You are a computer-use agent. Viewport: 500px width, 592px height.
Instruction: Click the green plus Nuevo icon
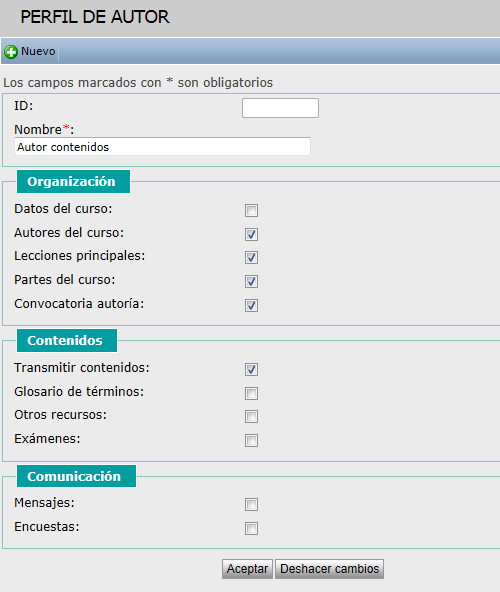11,52
